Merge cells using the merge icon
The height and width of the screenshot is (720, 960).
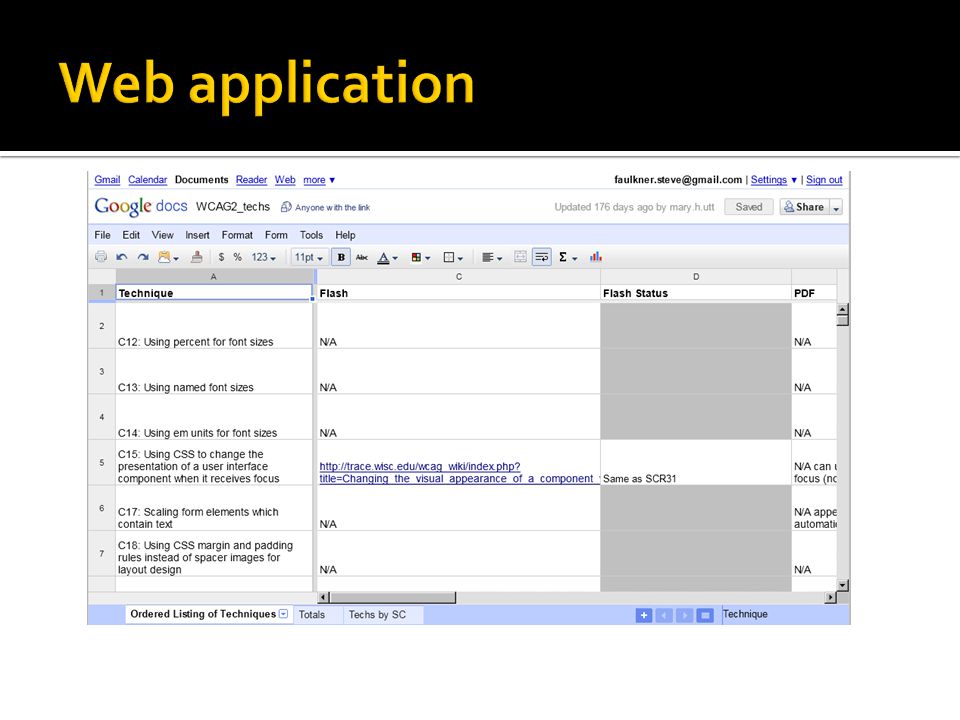[520, 257]
